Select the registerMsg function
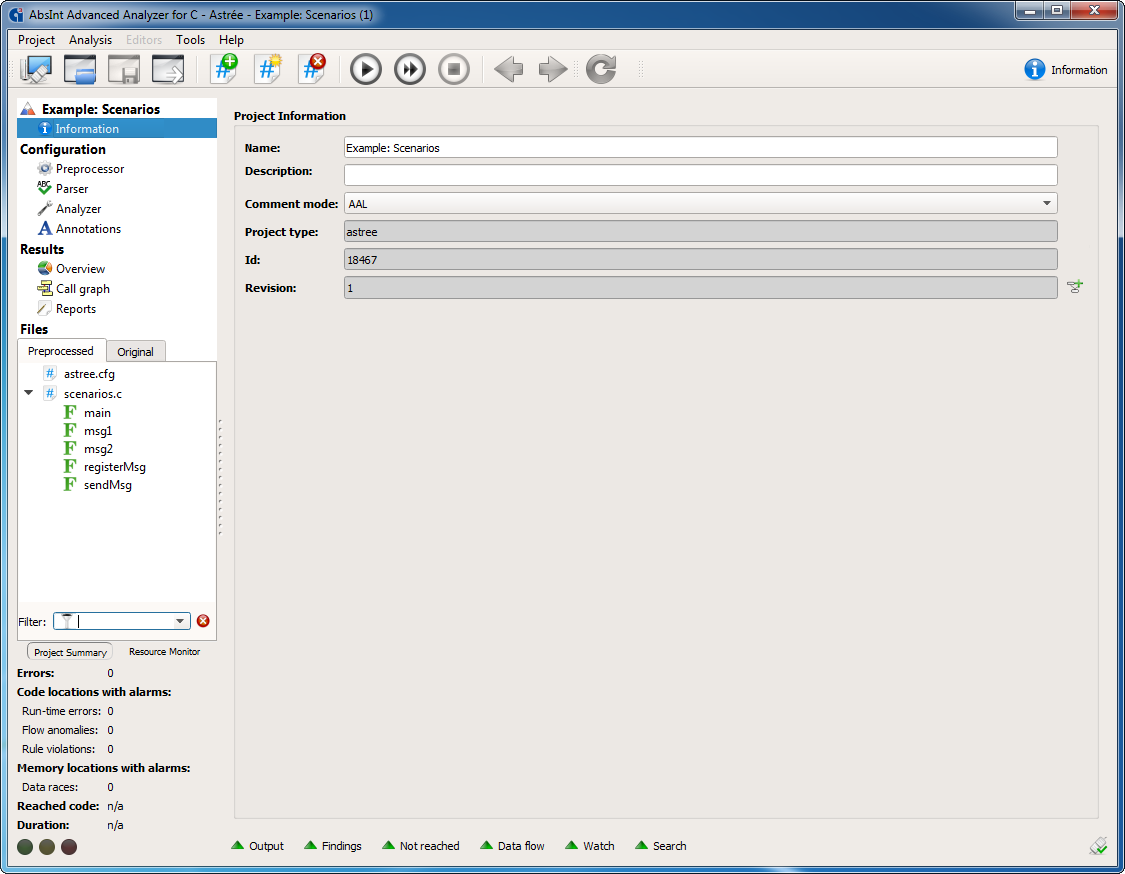The height and width of the screenshot is (874, 1125). (115, 466)
